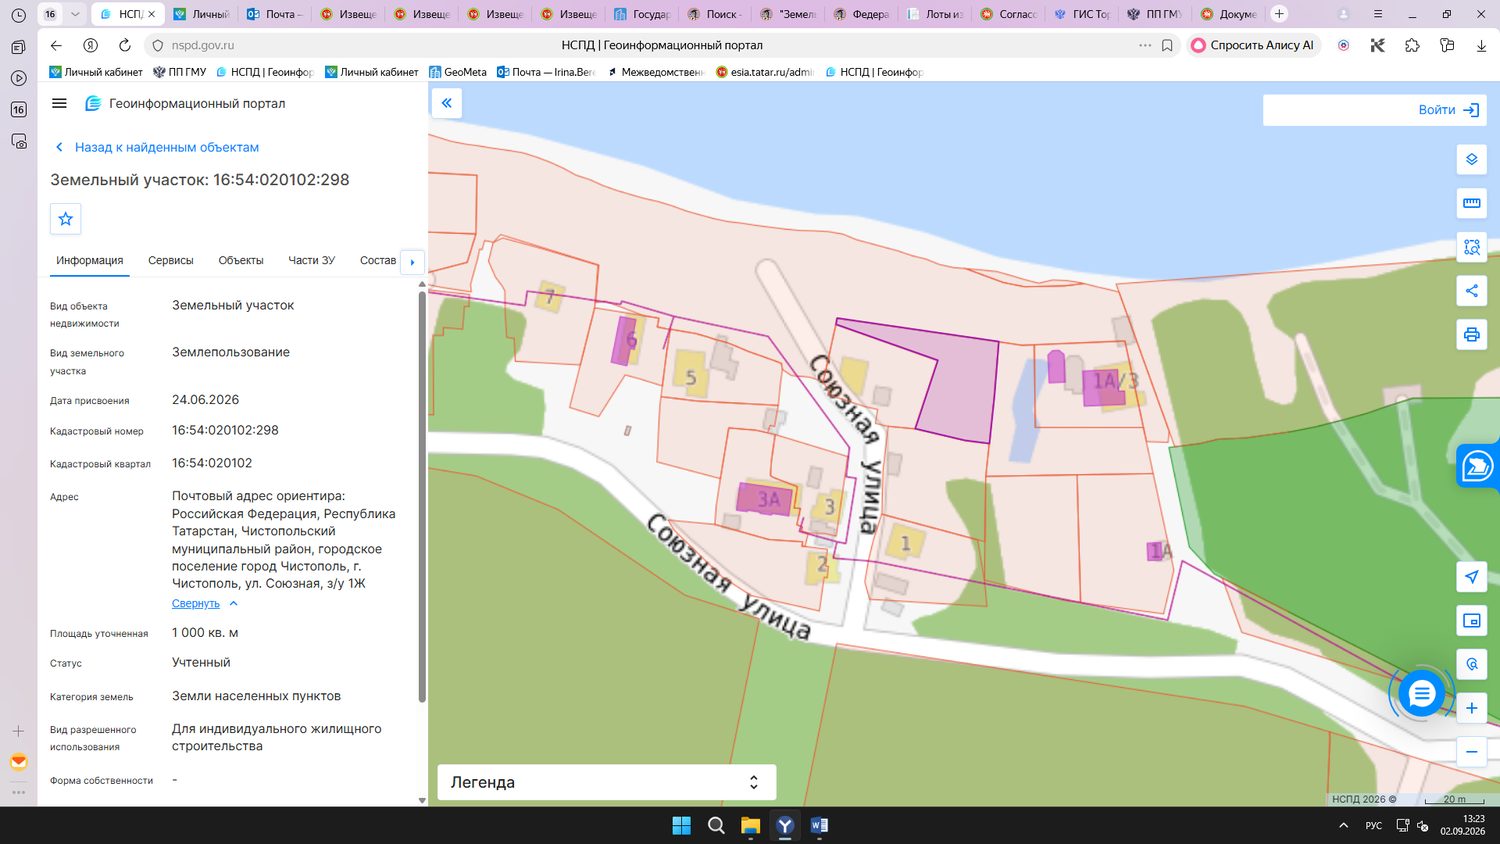This screenshot has height=844, width=1500.
Task: Collapse the left info panel
Action: pos(446,103)
